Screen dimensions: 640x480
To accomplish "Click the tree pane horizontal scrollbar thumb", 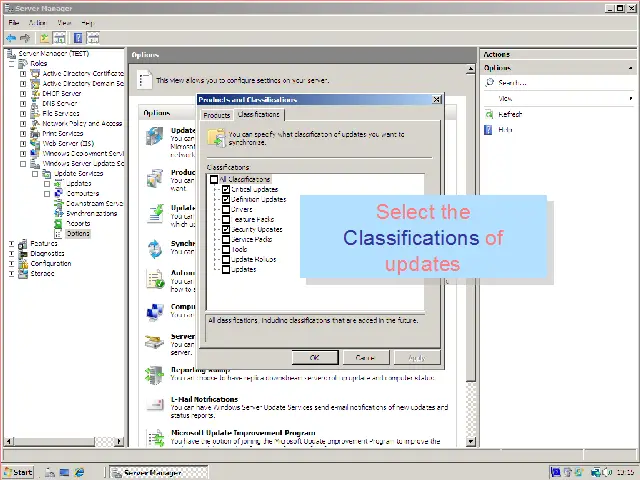I will [53, 441].
